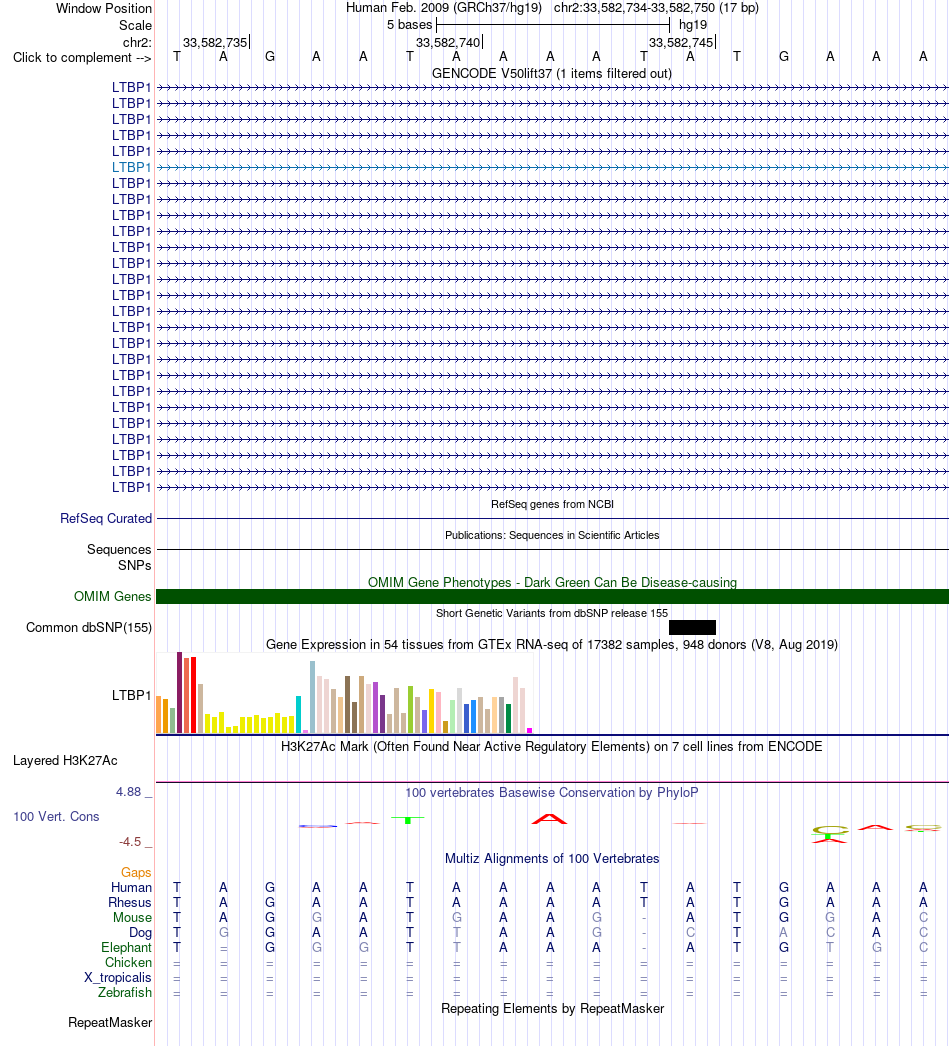Open 'Repeating Elements by RepeatMasker' track title

(552, 1009)
